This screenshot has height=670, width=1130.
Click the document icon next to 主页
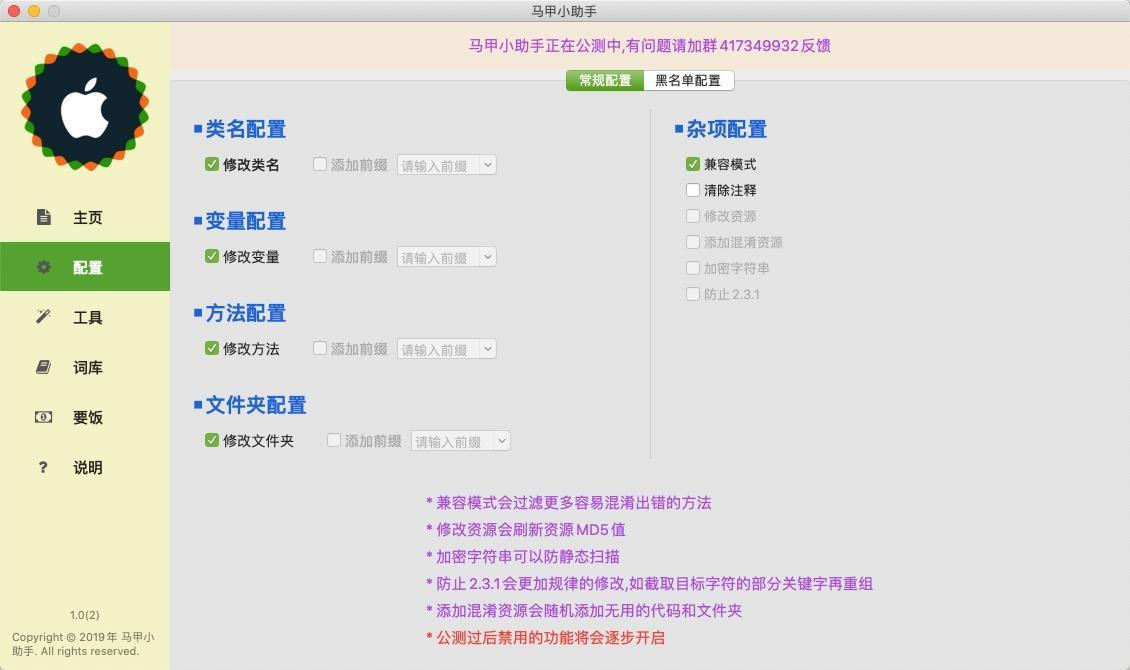tap(42, 217)
